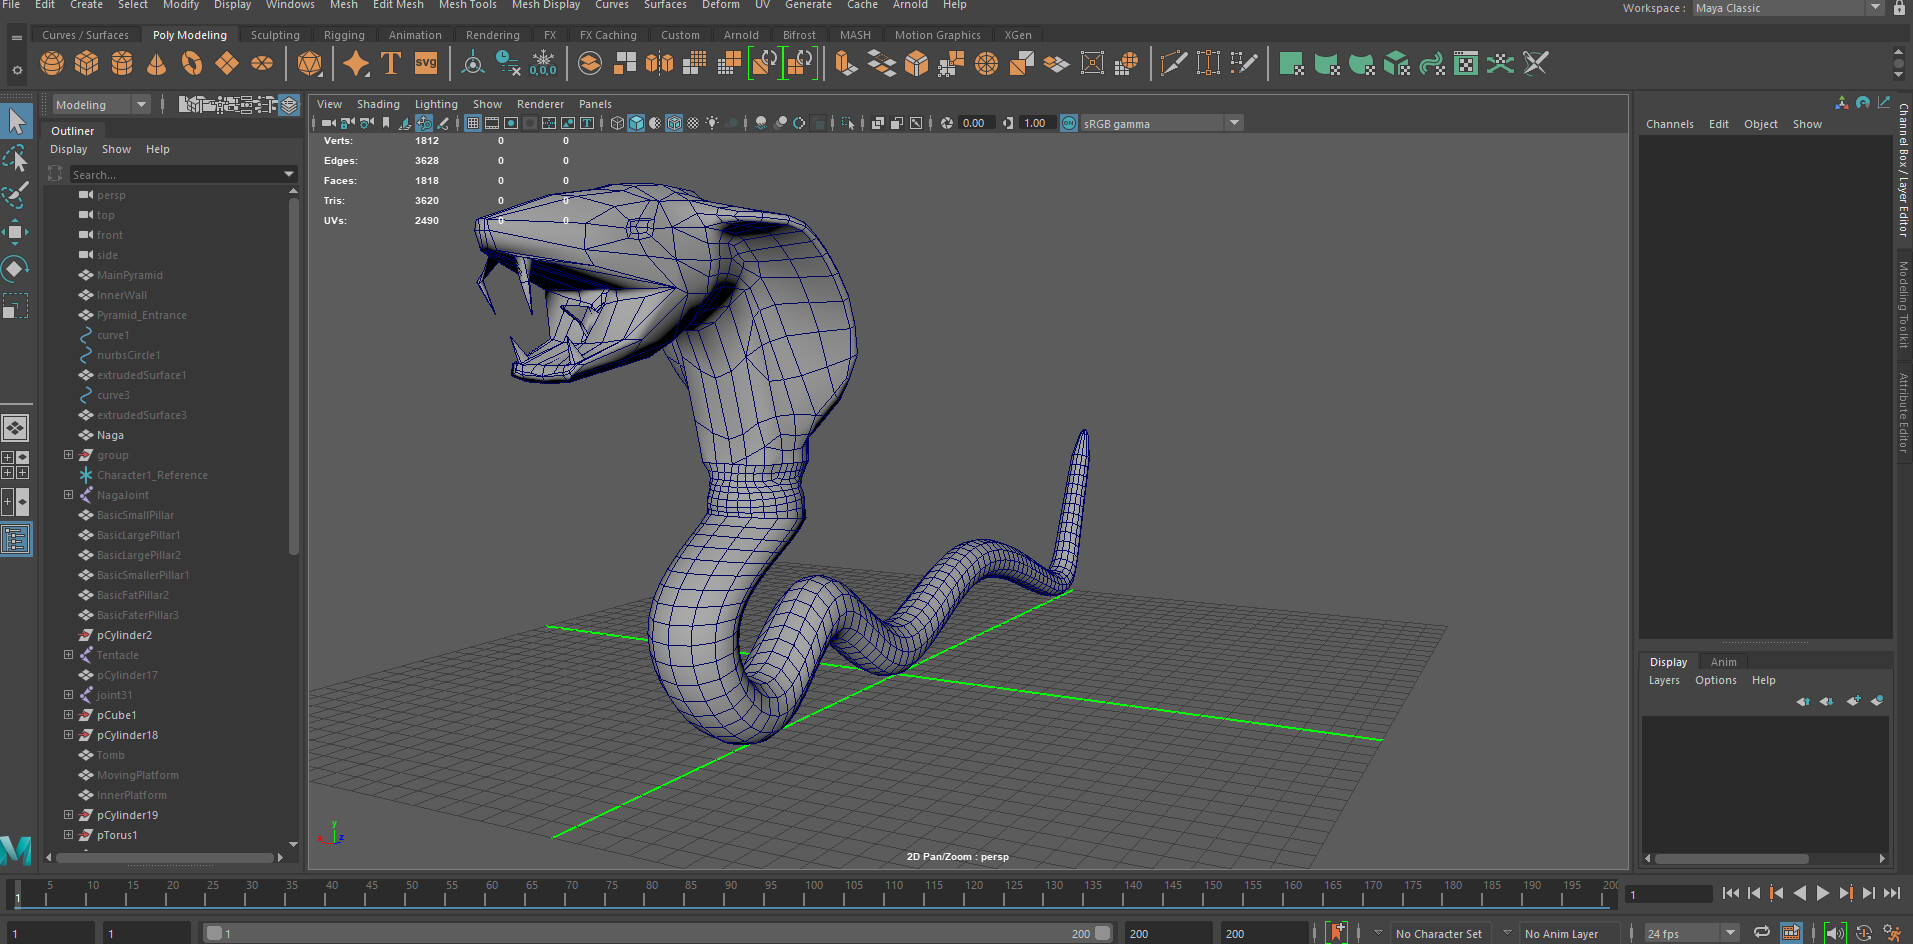This screenshot has width=1913, height=944.
Task: Toggle the viewport grid display button
Action: pos(473,123)
